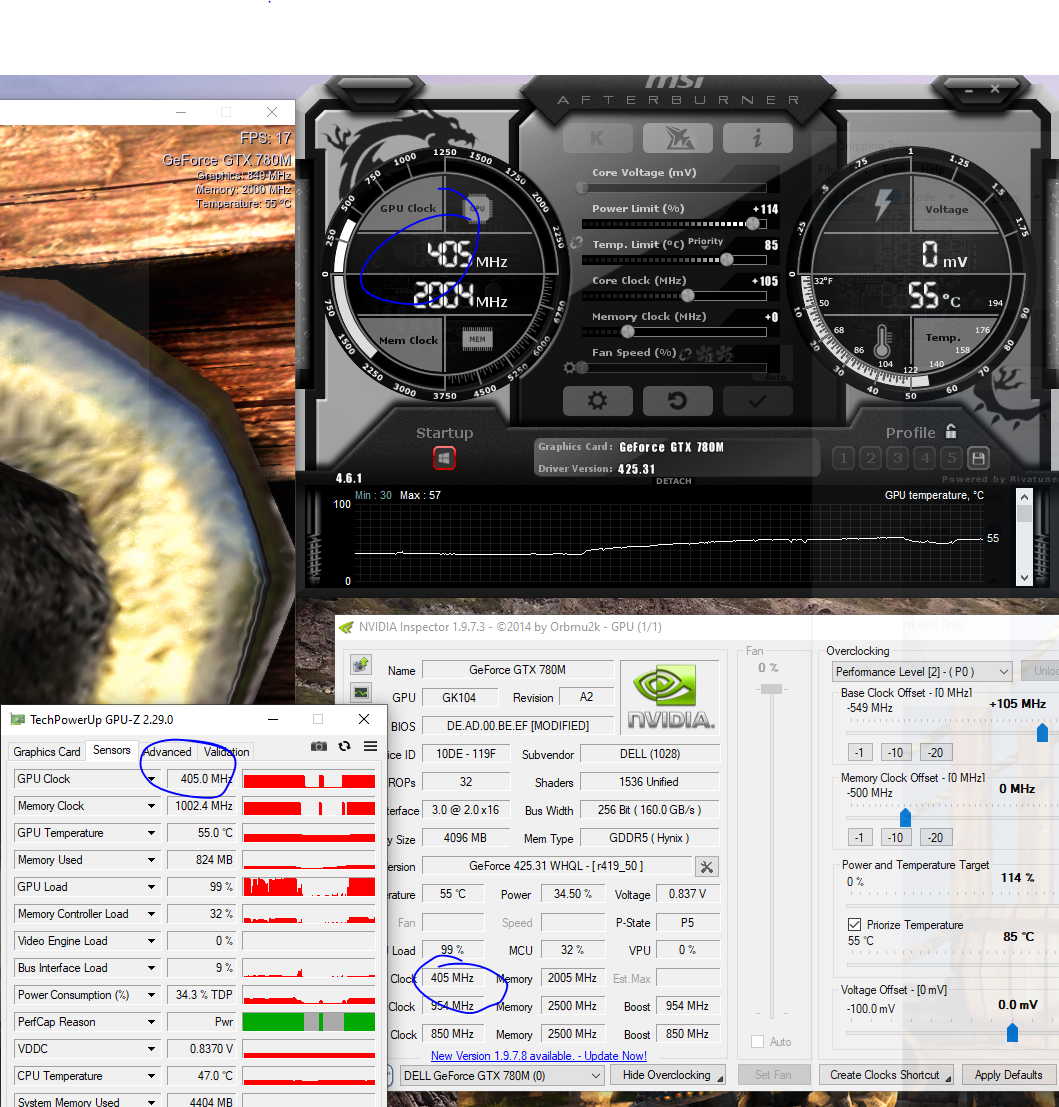Adjust the Memory Clock Offset slider in Inspector
This screenshot has height=1107, width=1059.
(906, 818)
